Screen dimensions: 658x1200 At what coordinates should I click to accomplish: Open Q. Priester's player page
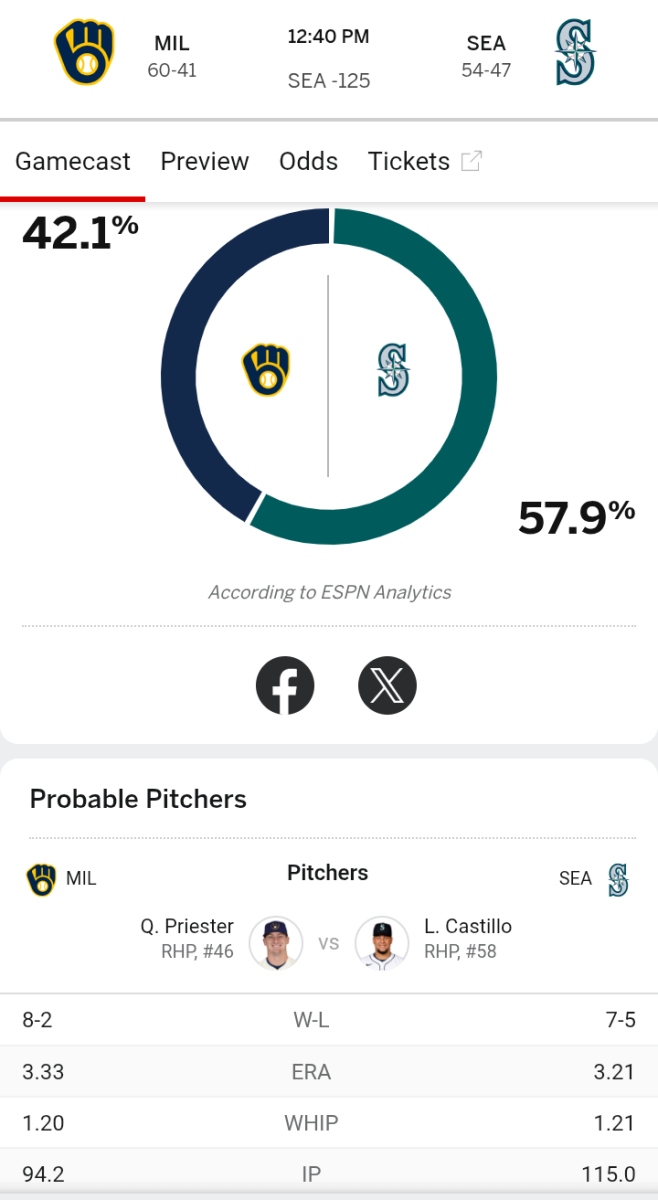pos(187,926)
